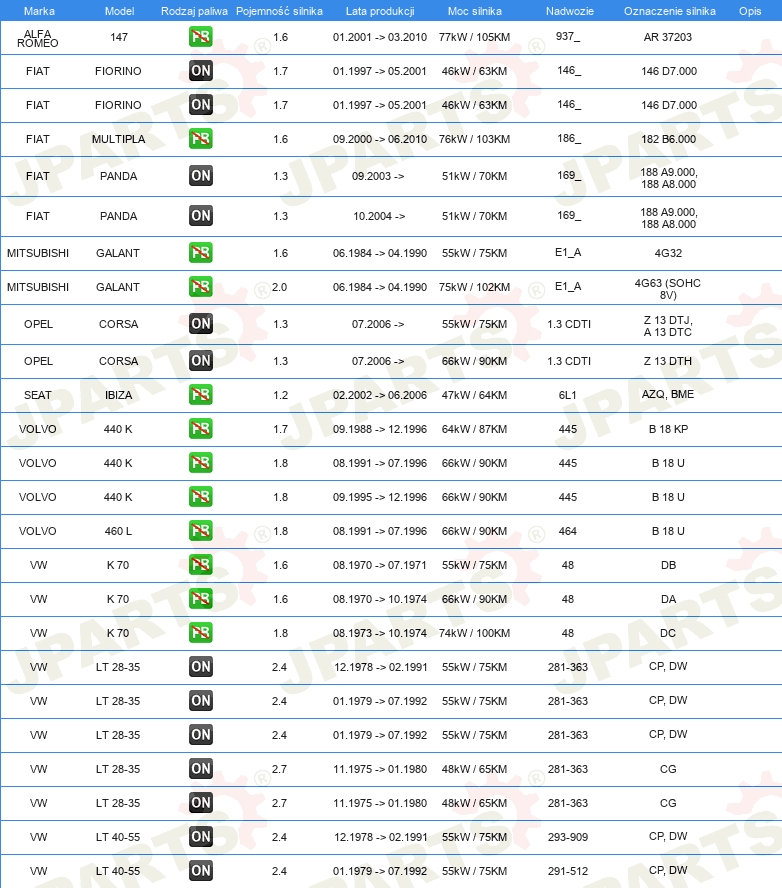Click engine code DC
782x888 pixels.
point(668,633)
